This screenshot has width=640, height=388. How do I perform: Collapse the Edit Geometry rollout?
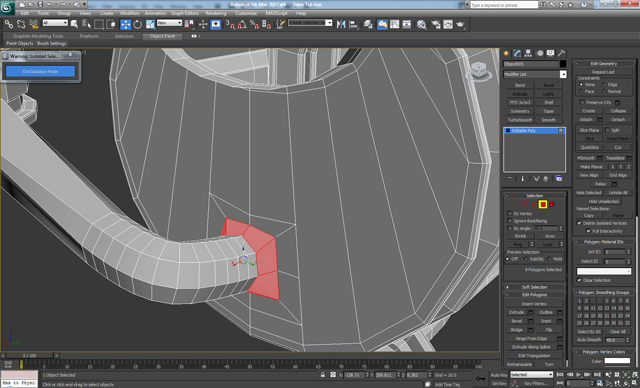[x=603, y=64]
